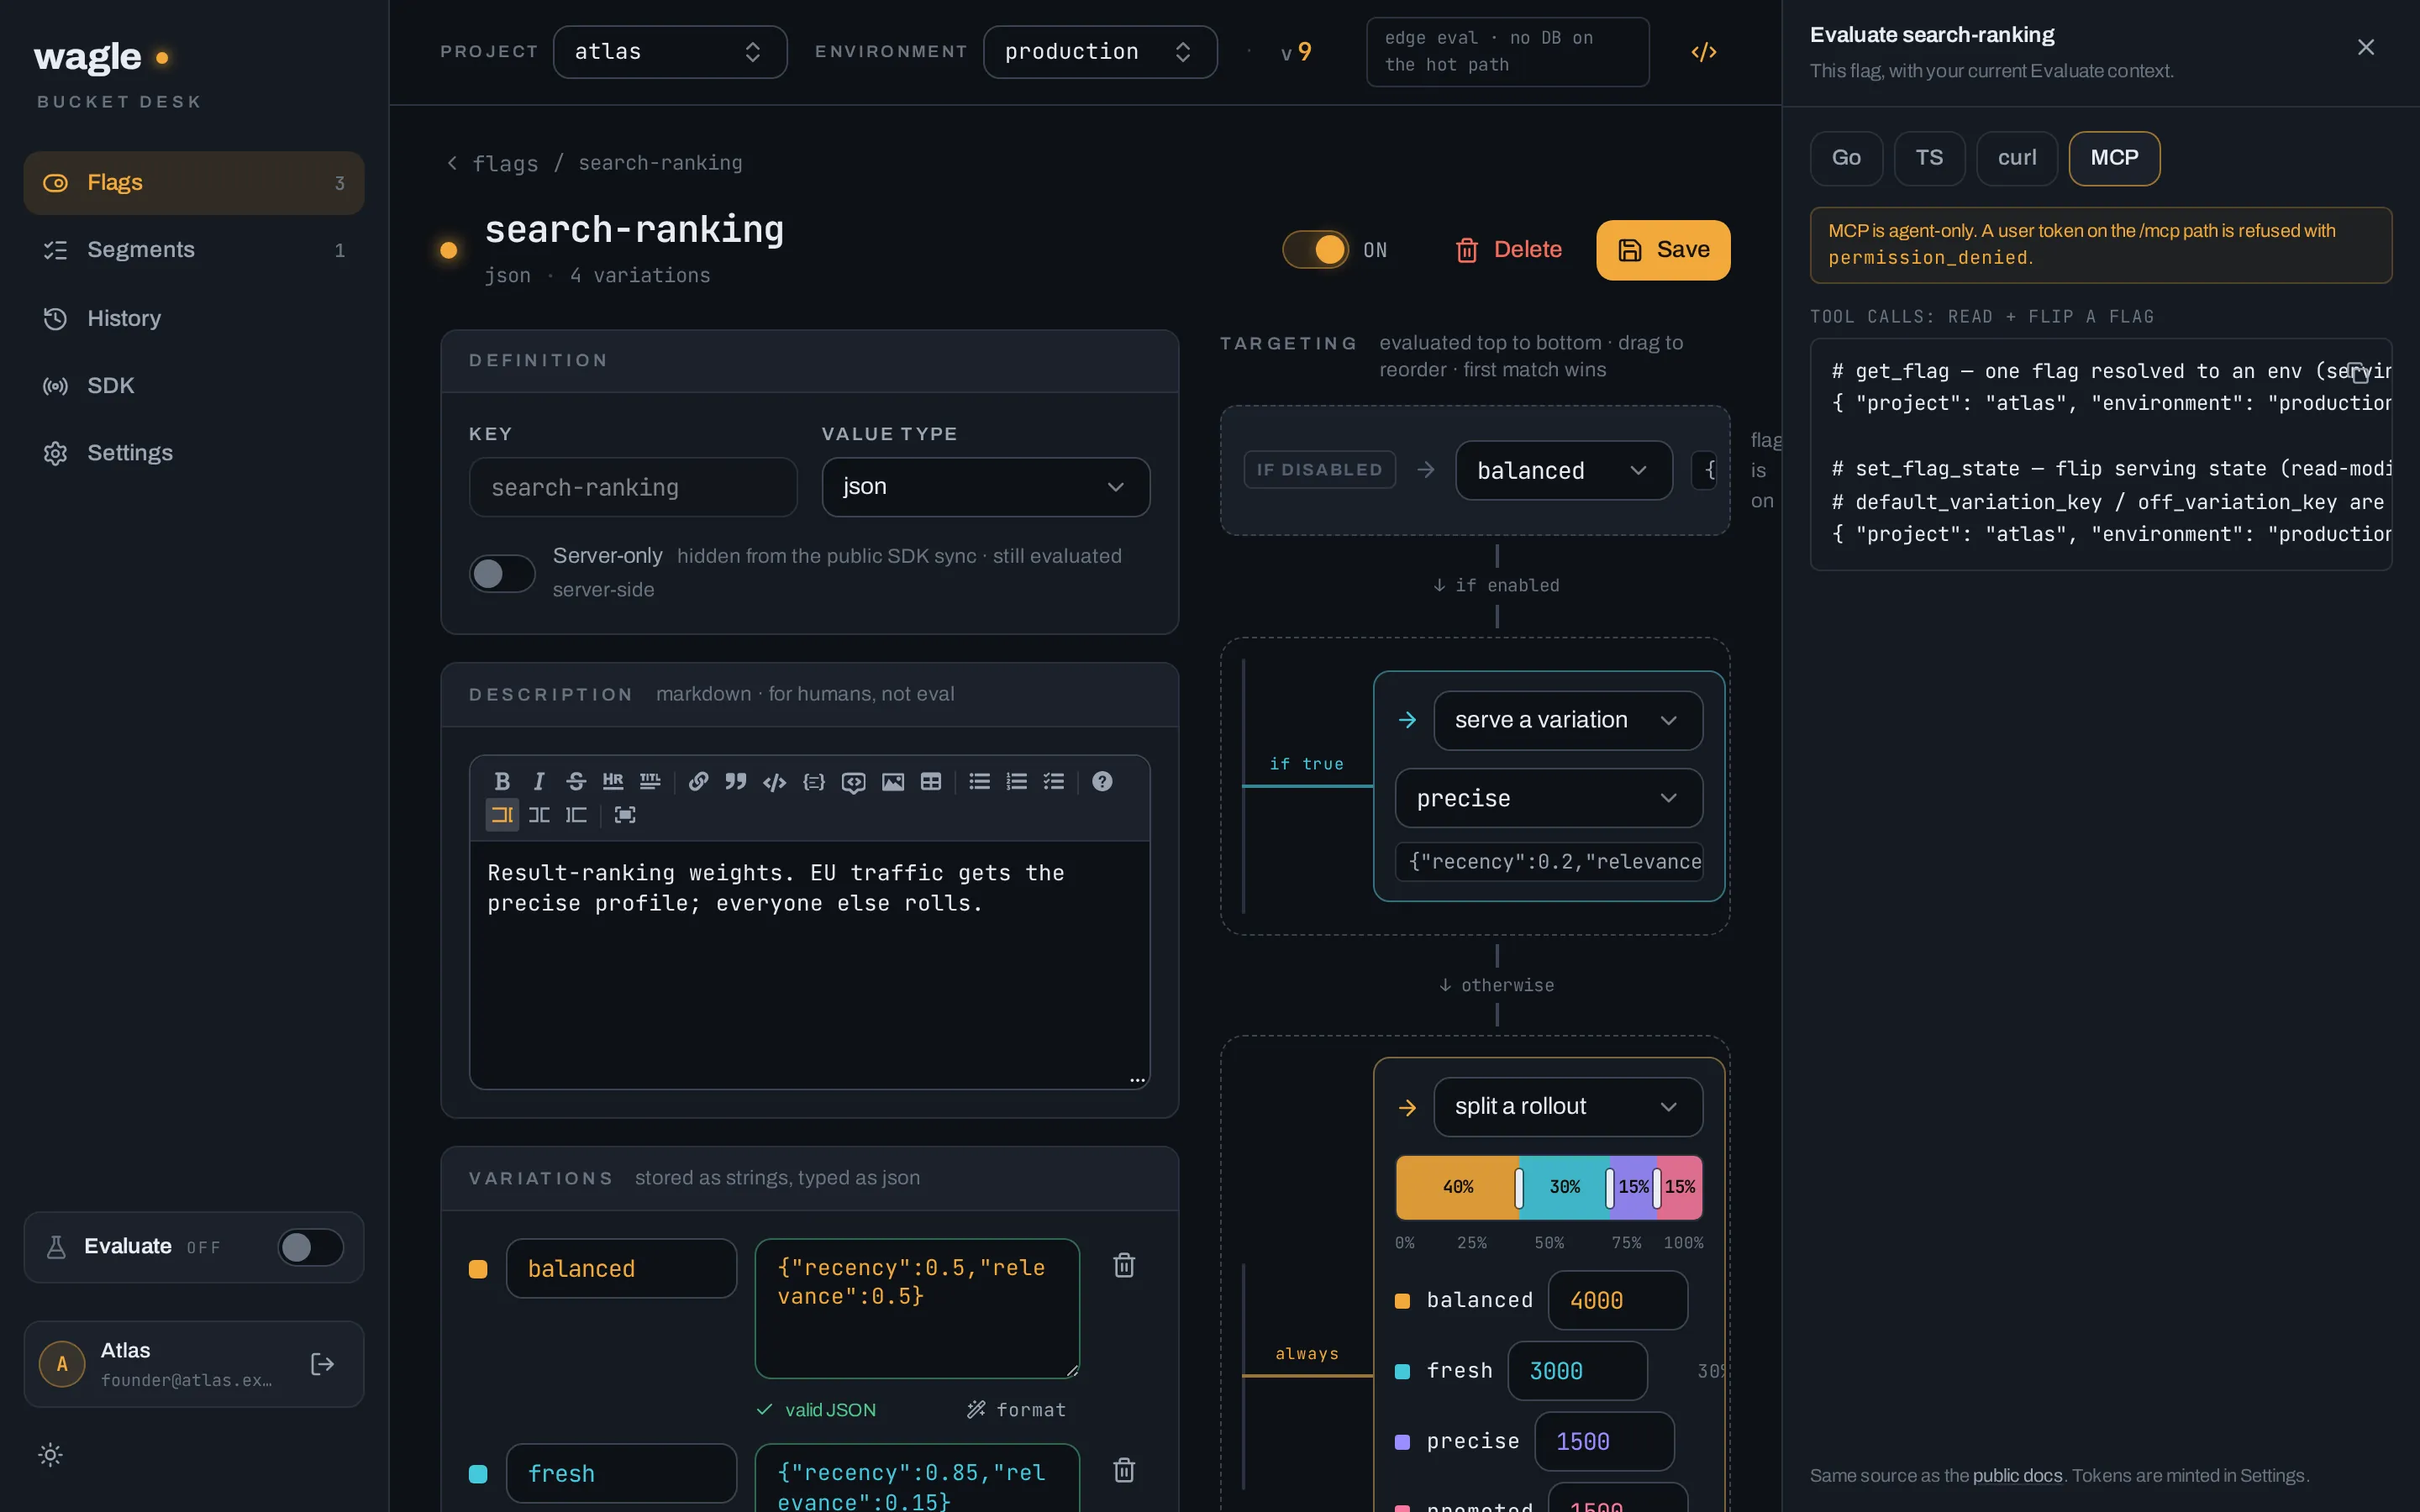Viewport: 2420px width, 1512px height.
Task: Turn off the search-ranking ON toggle
Action: click(1315, 249)
